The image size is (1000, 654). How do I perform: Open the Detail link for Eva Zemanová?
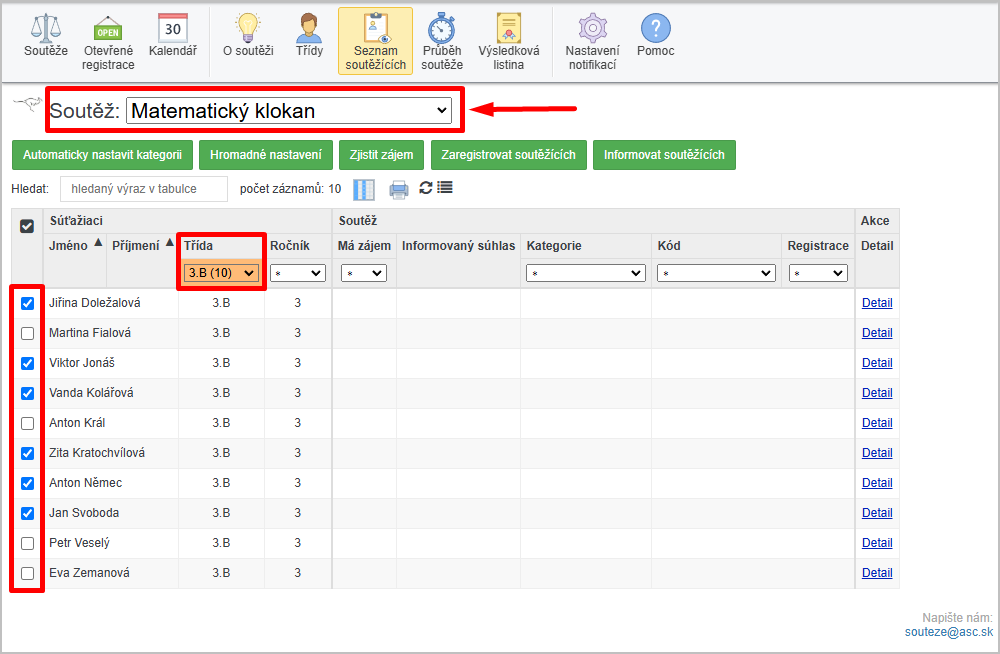coord(876,573)
